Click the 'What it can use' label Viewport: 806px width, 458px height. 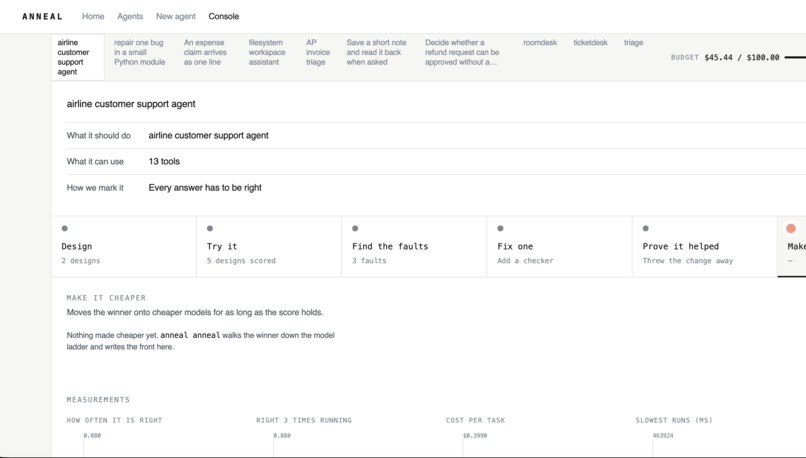95,161
